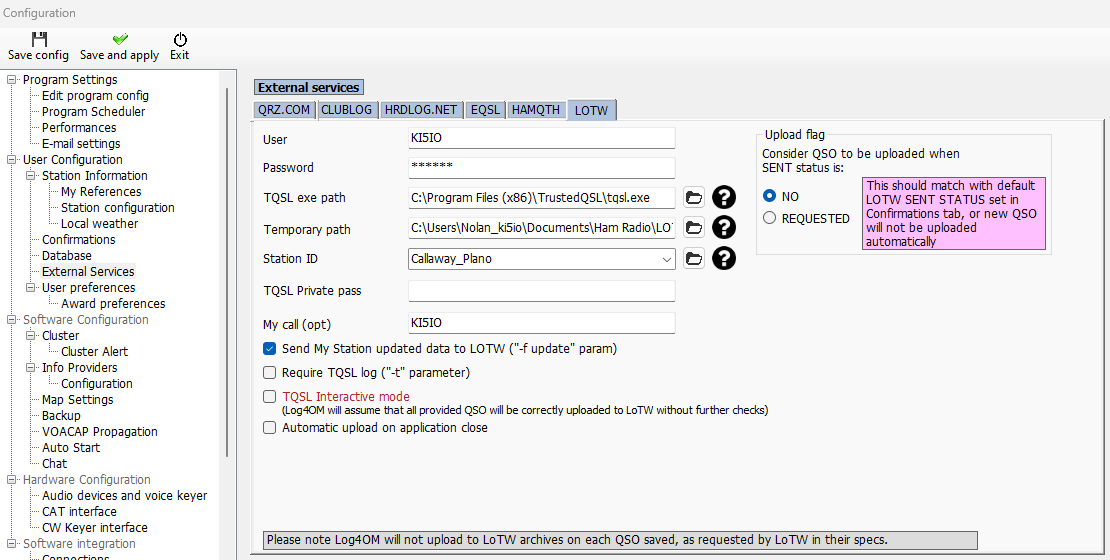This screenshot has height=560, width=1110.
Task: Click the Exit power icon
Action: (x=180, y=40)
